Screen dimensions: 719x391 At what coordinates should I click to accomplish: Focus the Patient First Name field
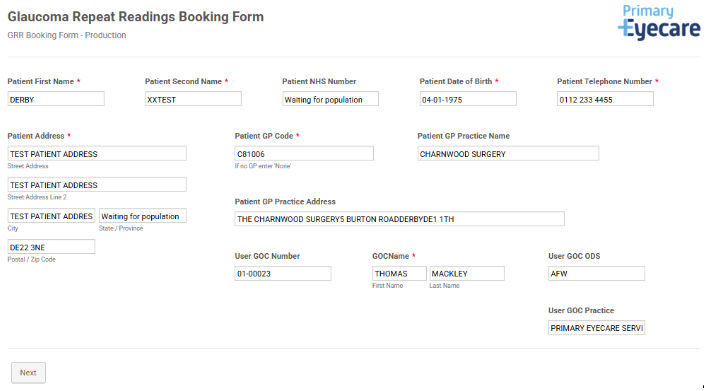coord(56,99)
